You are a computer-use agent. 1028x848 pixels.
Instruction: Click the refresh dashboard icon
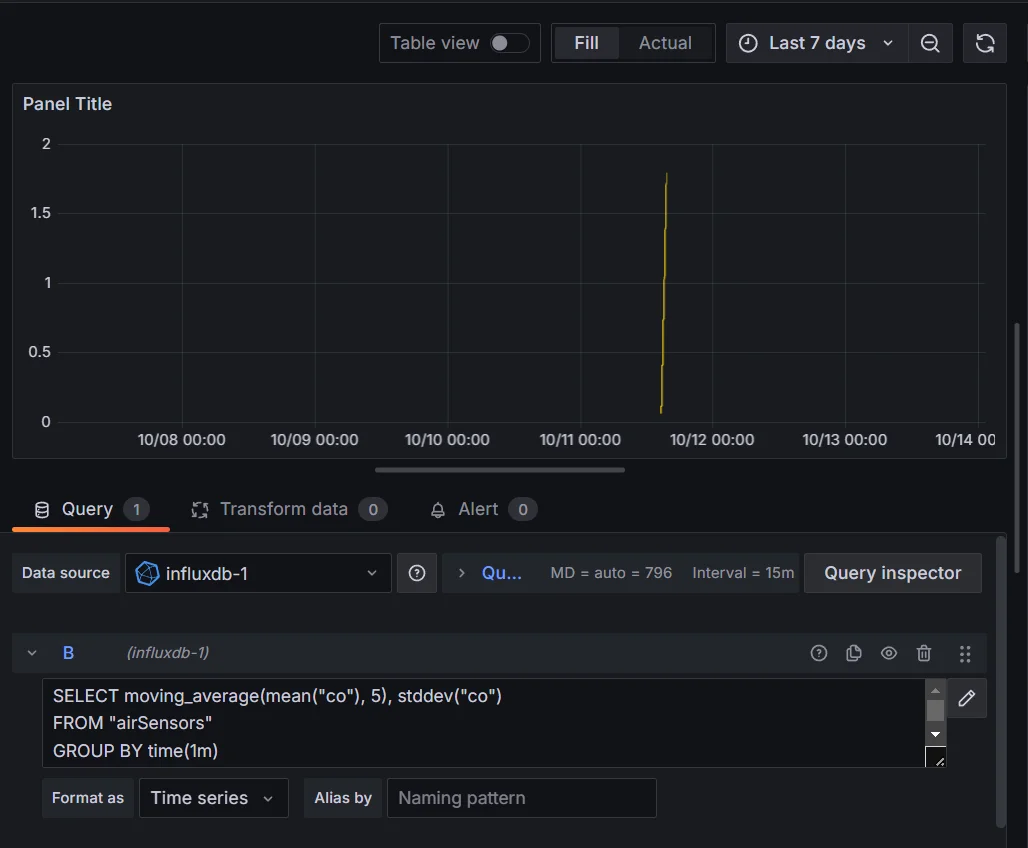tap(984, 43)
